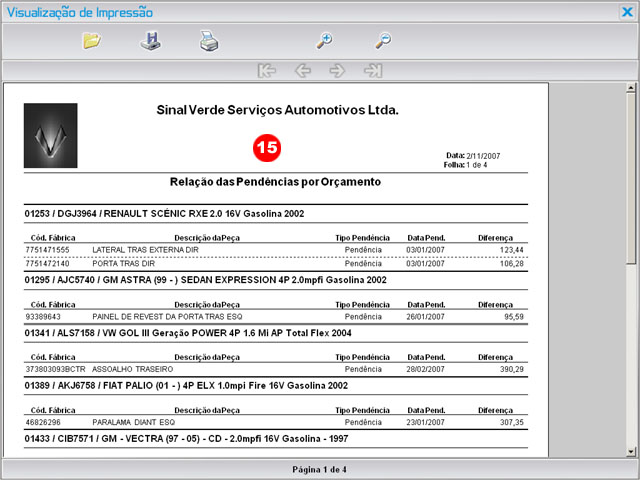This screenshot has width=640, height=480.
Task: Select heading 01253 / DGJ3964 RENAULT SCÉNIC
Action: pos(164,214)
